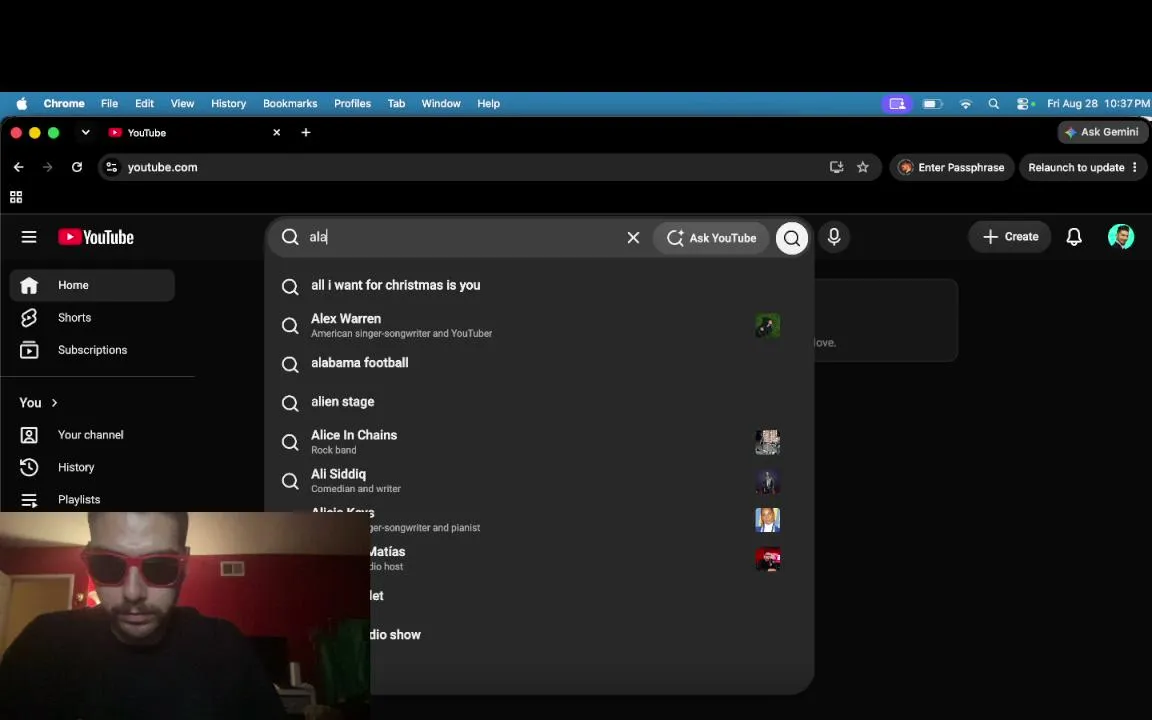The height and width of the screenshot is (720, 1152).
Task: Open the apps grid in bookmarks bar
Action: tap(16, 197)
